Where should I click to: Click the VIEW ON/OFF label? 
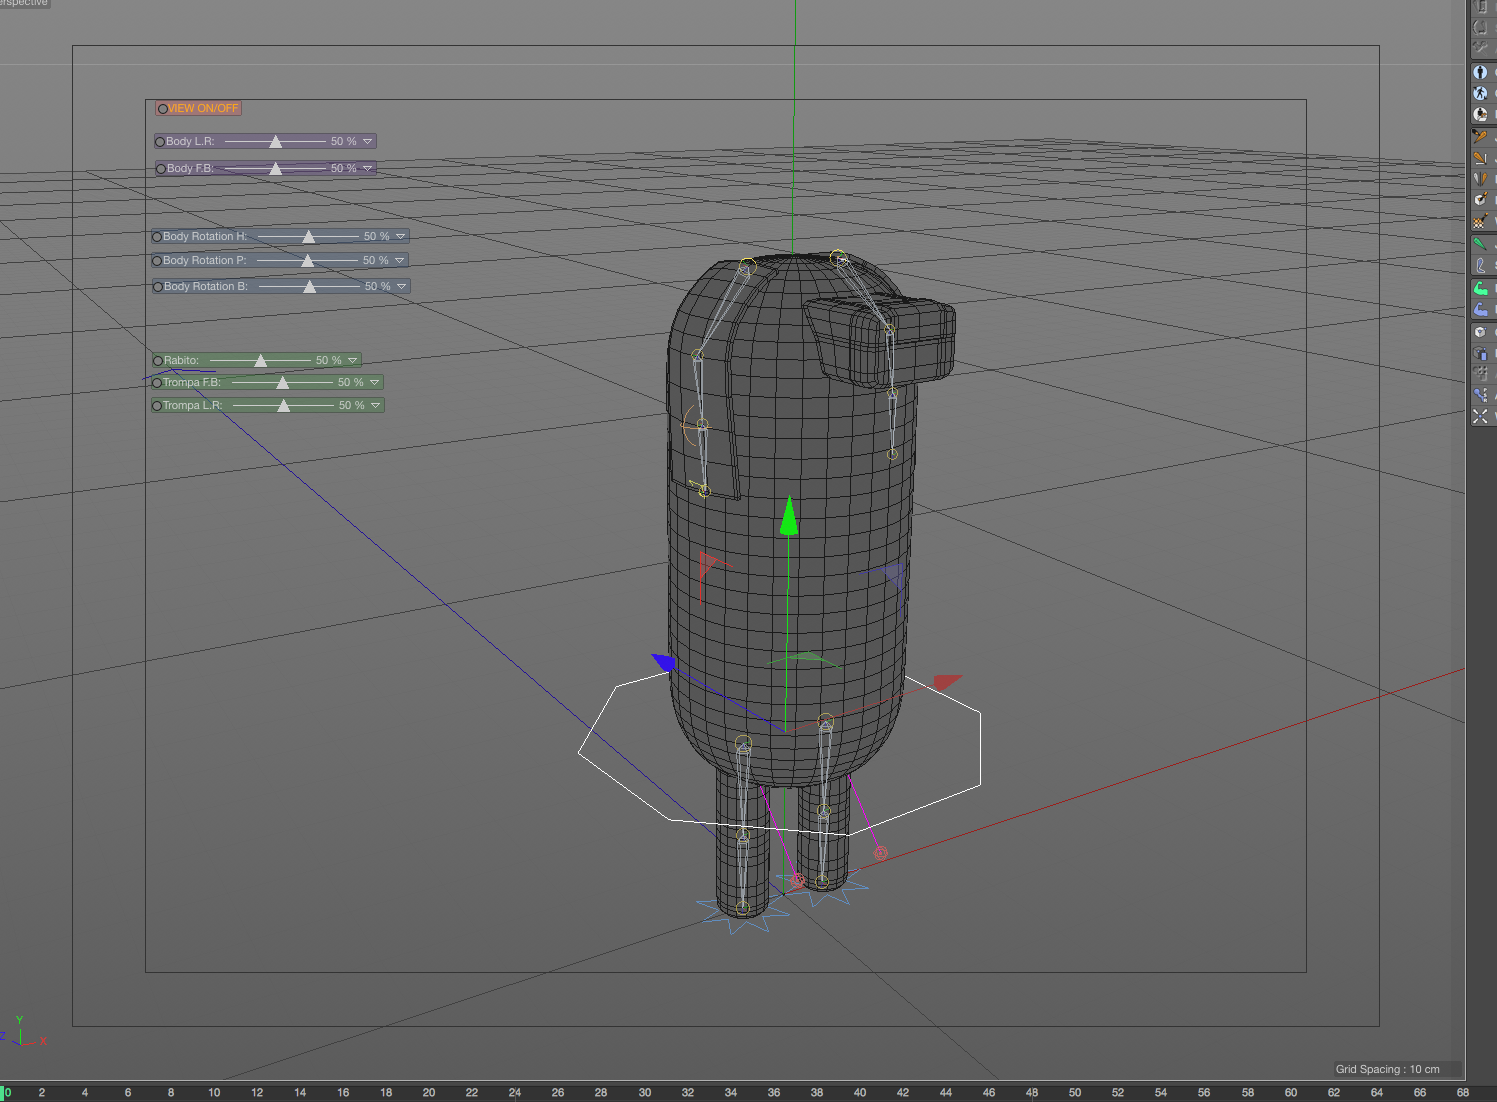tap(204, 108)
